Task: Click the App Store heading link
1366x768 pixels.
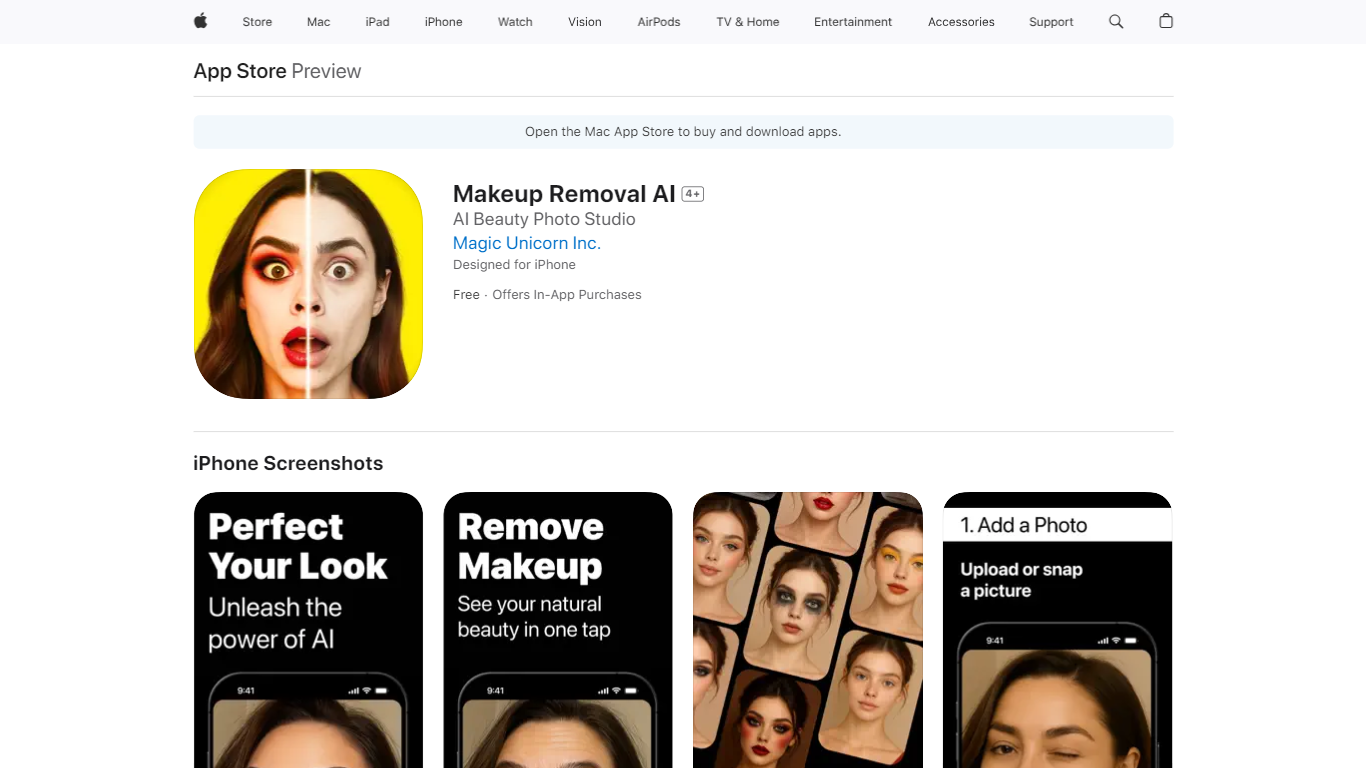Action: click(x=240, y=71)
